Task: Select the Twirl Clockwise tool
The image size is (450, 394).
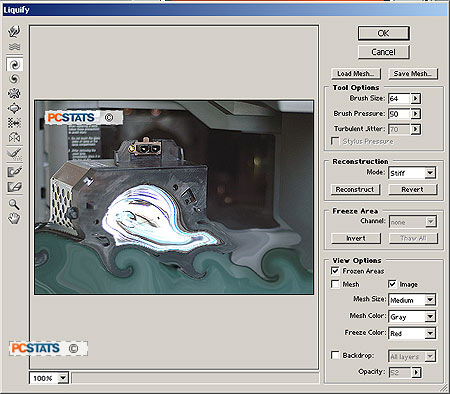Action: pyautogui.click(x=14, y=64)
